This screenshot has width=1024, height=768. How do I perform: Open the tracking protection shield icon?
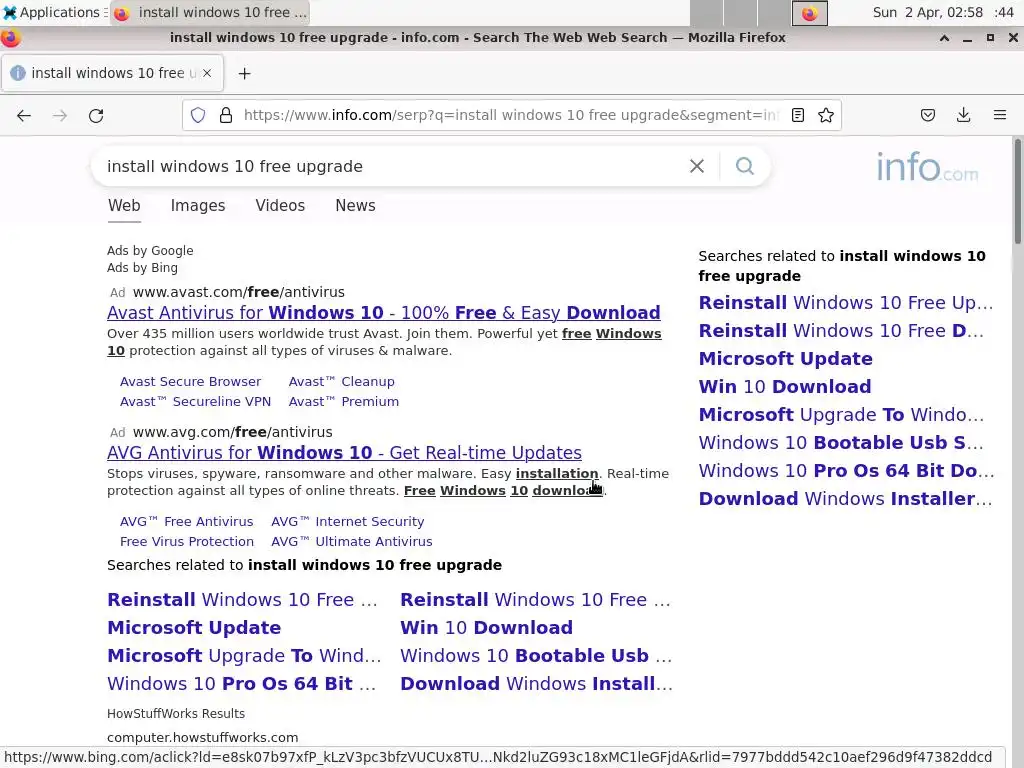(x=198, y=116)
